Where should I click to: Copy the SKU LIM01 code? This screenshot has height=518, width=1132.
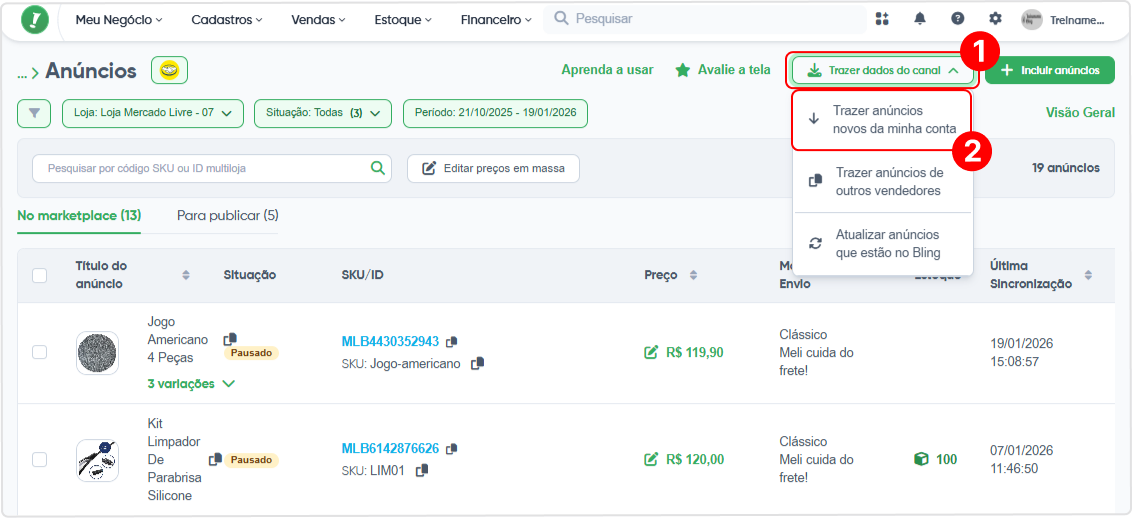pos(422,470)
